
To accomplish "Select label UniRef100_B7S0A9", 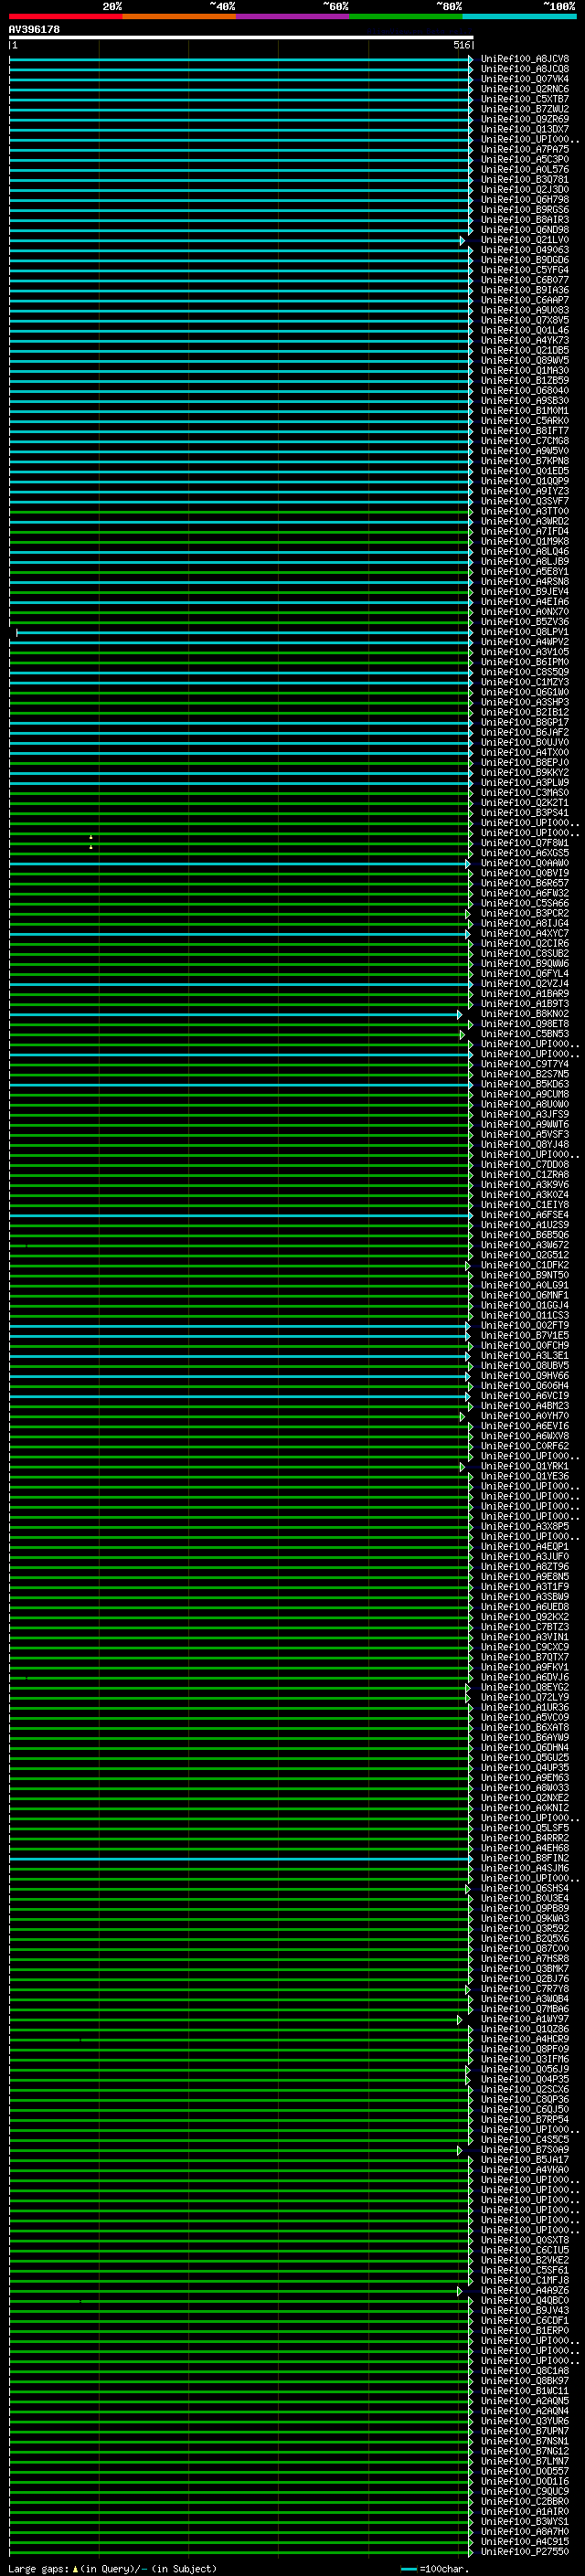I will (525, 2149).
